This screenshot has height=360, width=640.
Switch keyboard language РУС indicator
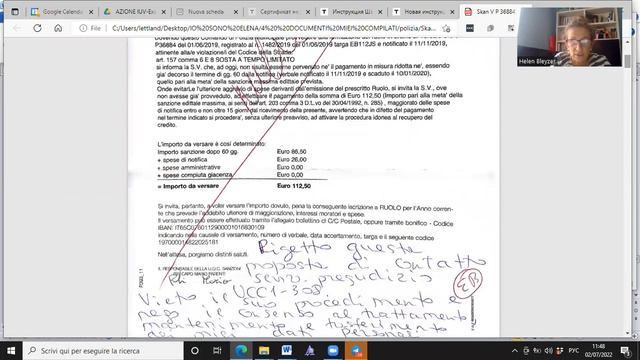(573, 351)
